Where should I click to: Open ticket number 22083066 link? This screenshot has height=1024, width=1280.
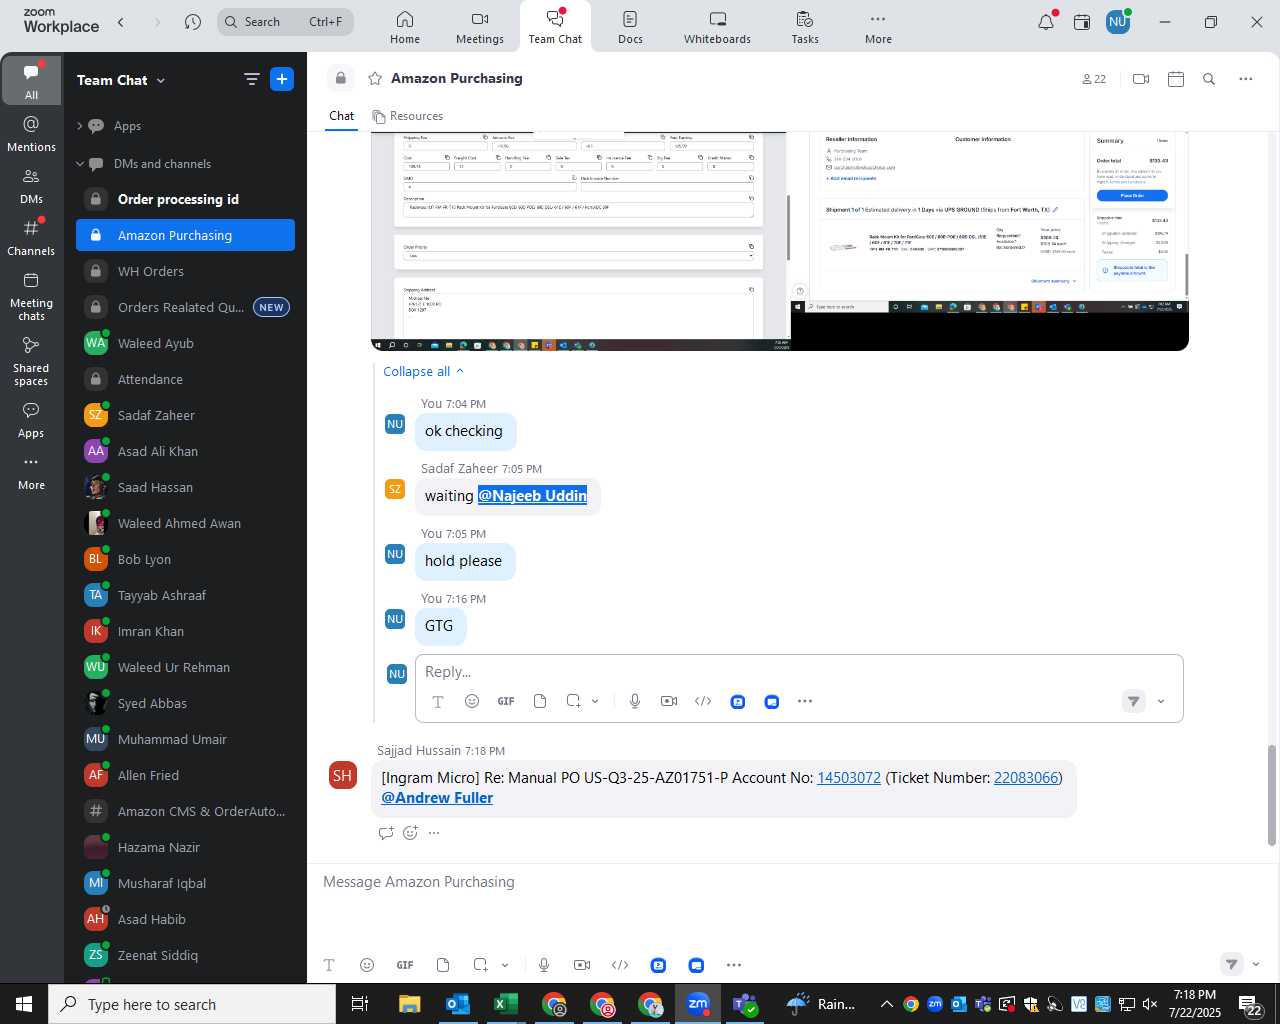(1026, 778)
